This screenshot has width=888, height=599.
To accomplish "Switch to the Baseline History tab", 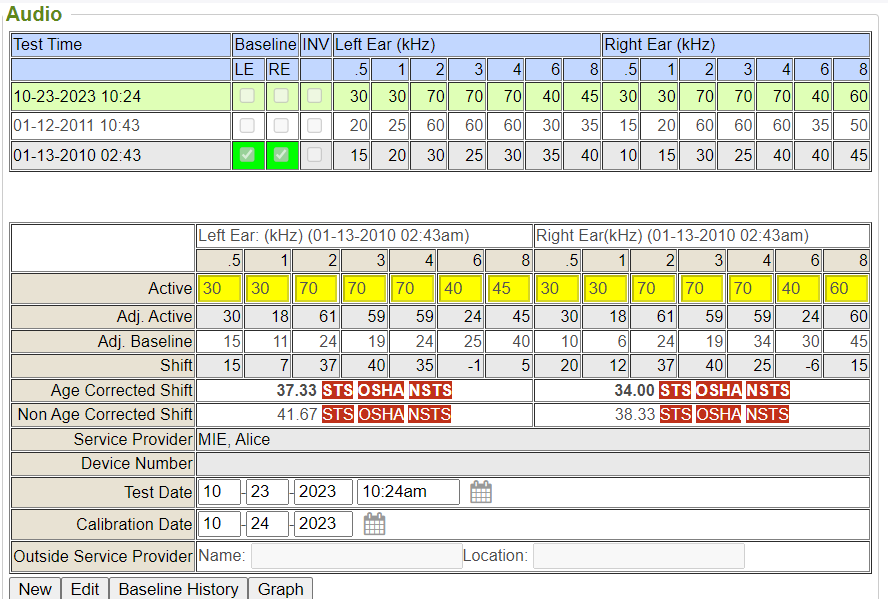I will [178, 589].
